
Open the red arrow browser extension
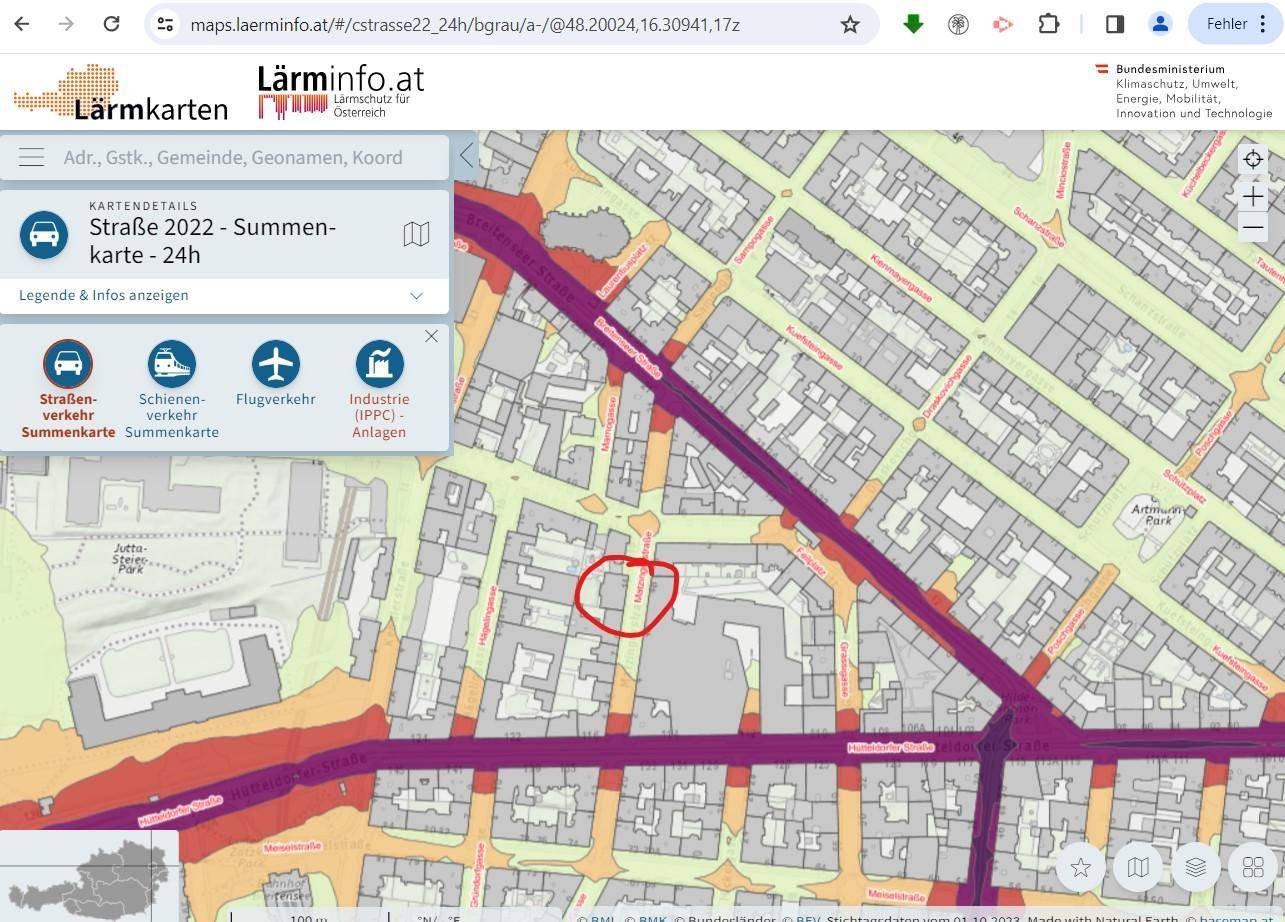(x=1003, y=24)
